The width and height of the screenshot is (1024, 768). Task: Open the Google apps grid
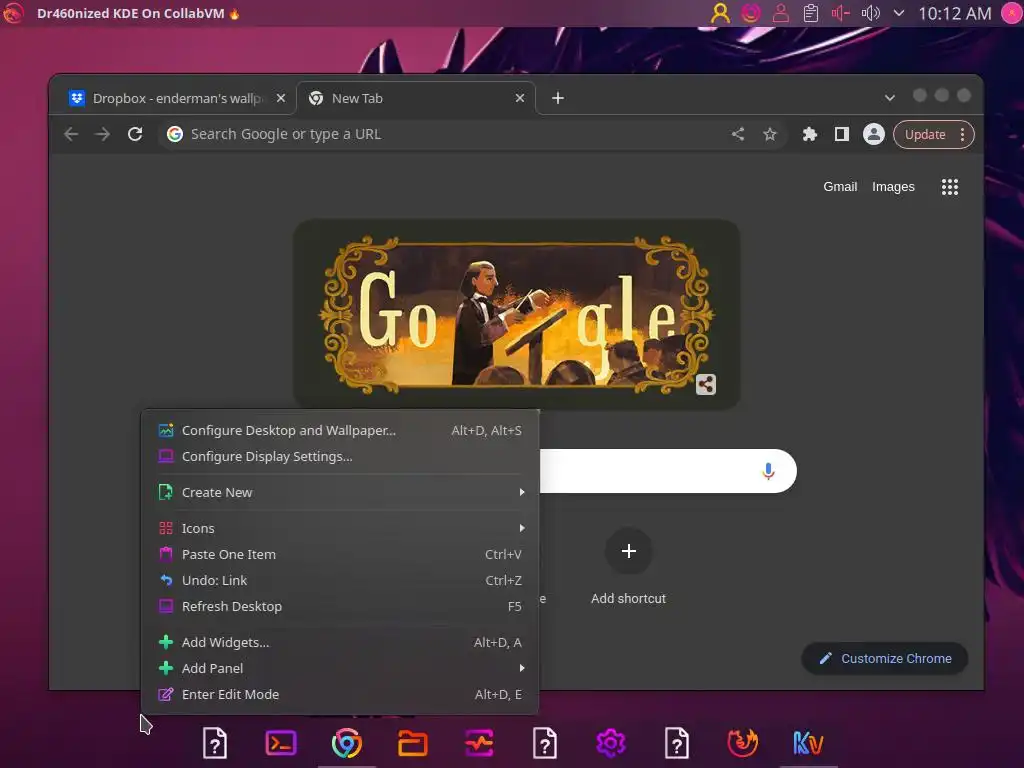tap(950, 187)
